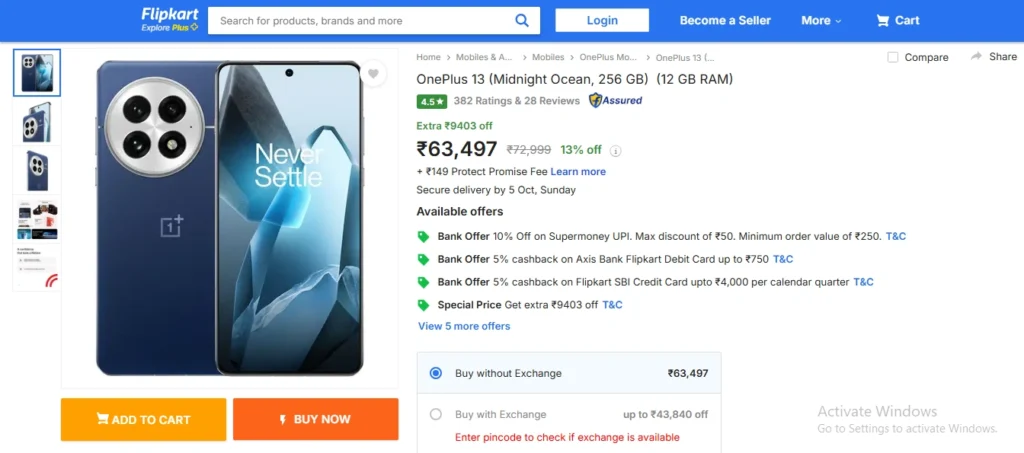
Task: Select Buy without Exchange option
Action: [x=435, y=373]
